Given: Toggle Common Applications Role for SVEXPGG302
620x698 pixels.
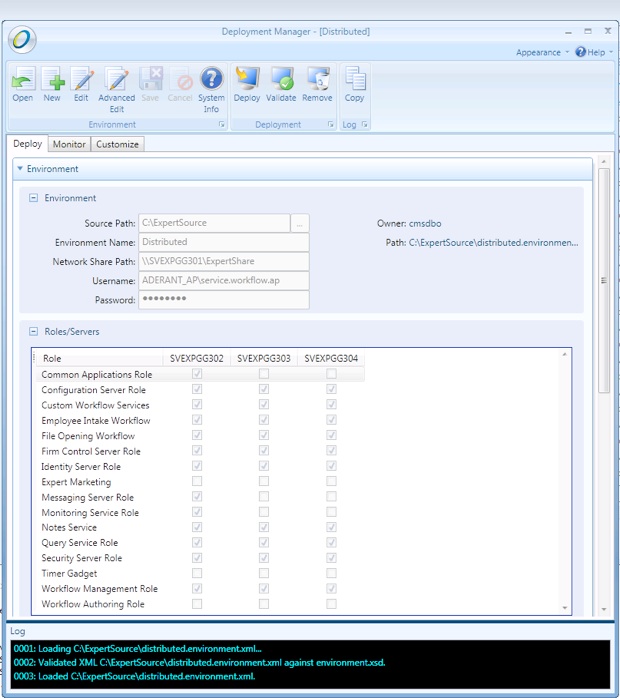Looking at the screenshot, I should [x=197, y=374].
